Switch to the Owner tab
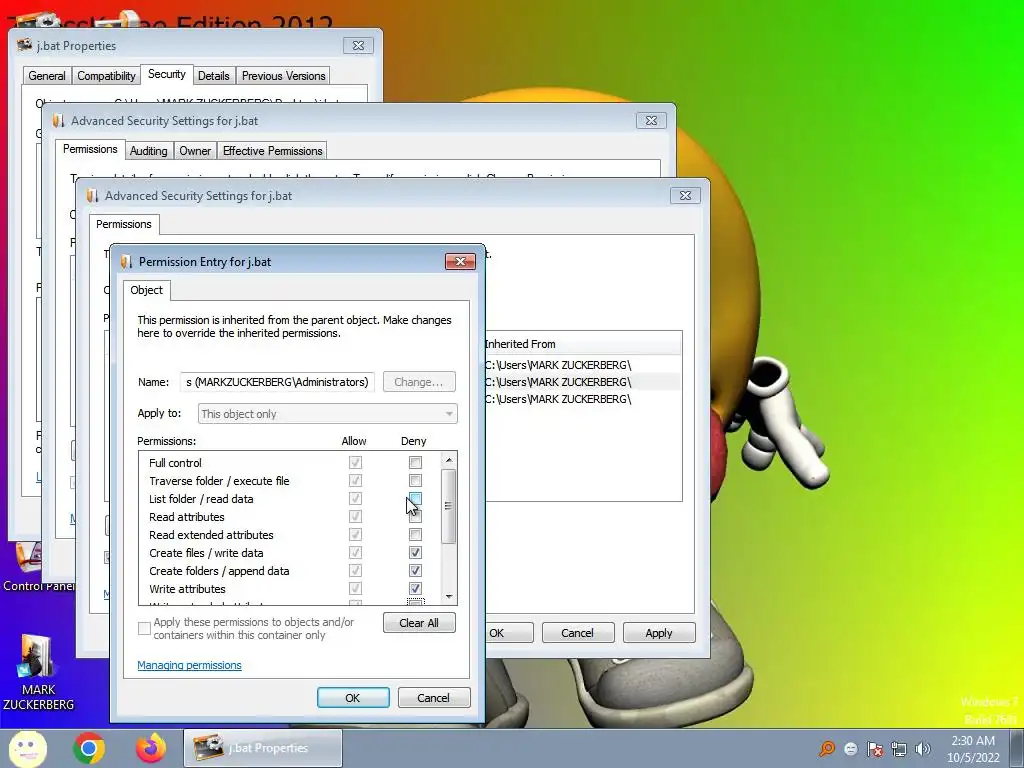 pos(195,151)
